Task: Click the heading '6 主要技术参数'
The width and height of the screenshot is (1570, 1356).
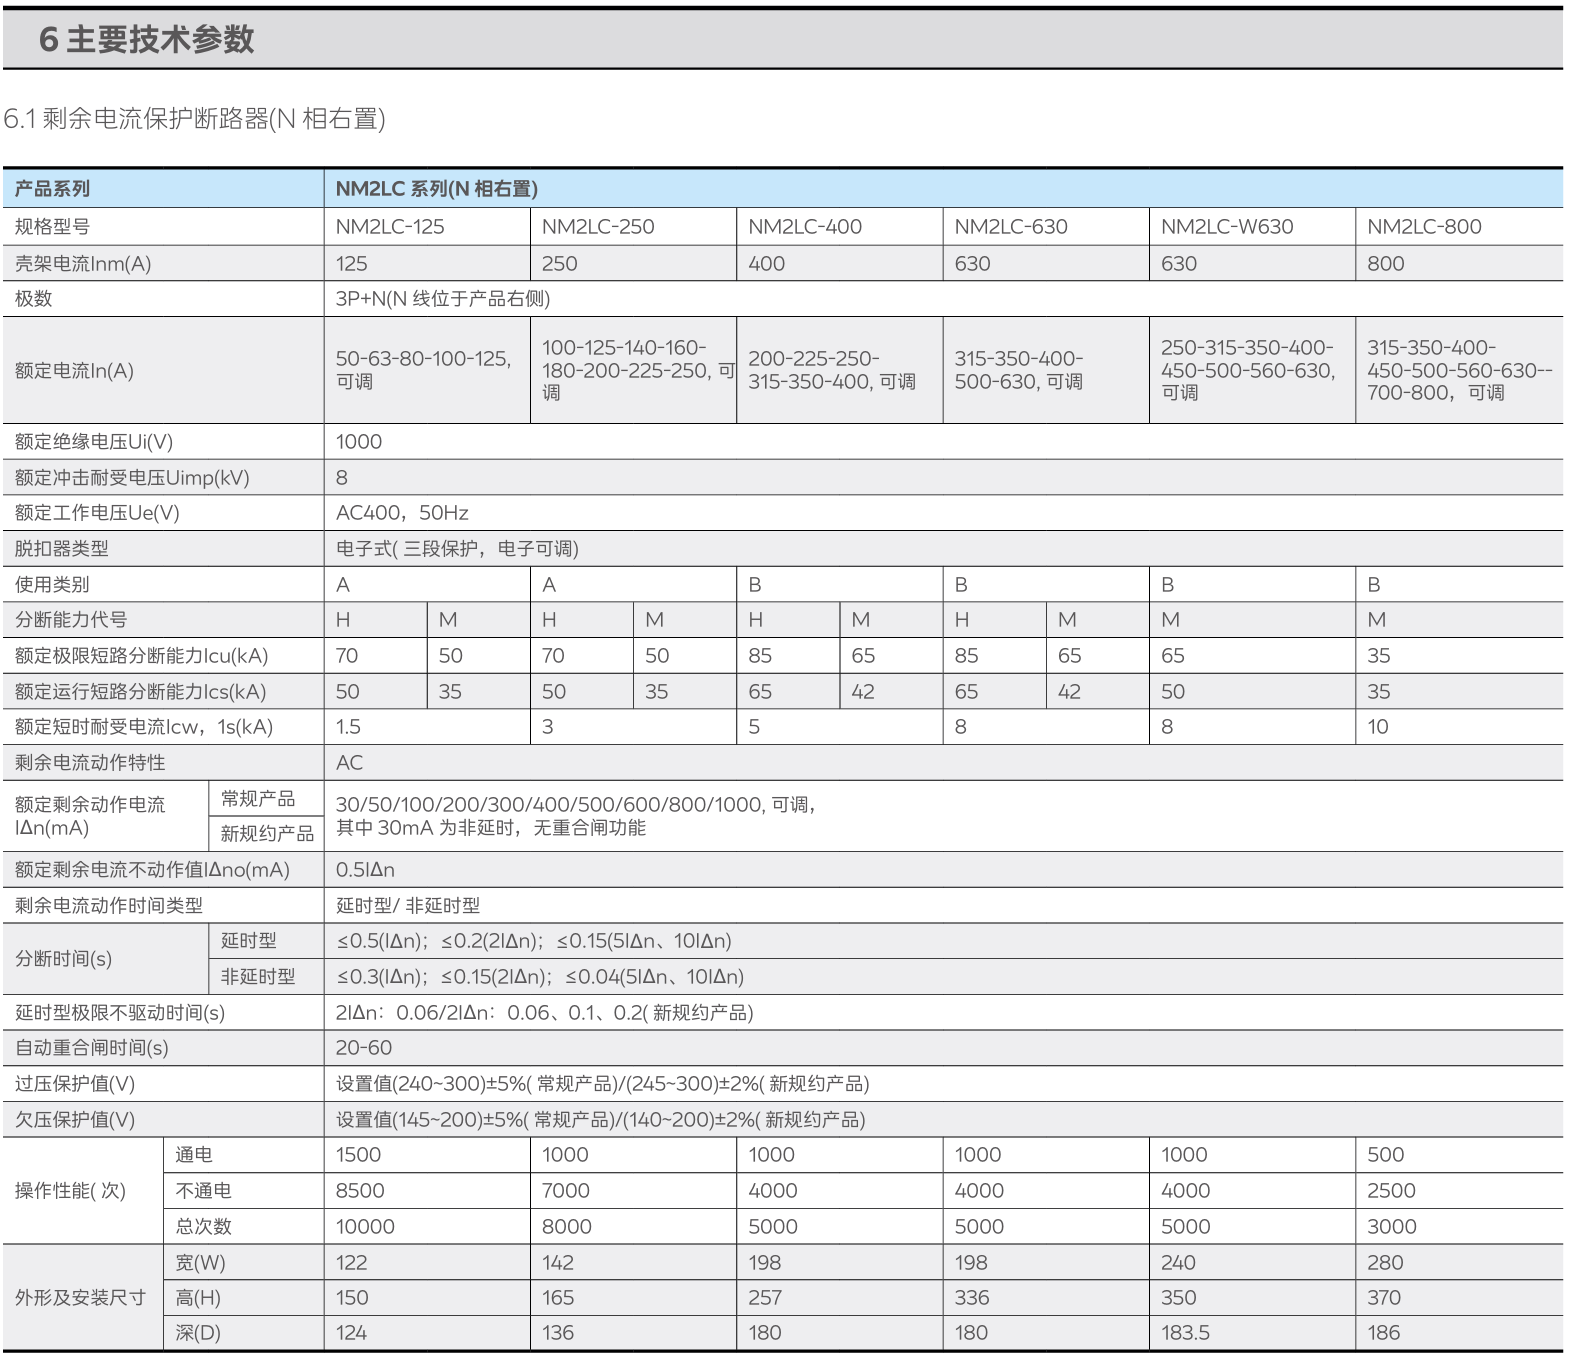Action: coord(147,39)
